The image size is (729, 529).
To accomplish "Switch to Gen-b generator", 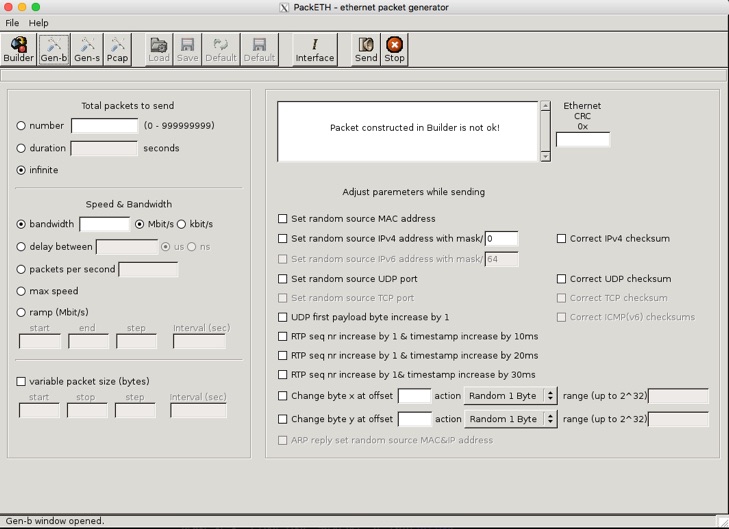I will (54, 50).
